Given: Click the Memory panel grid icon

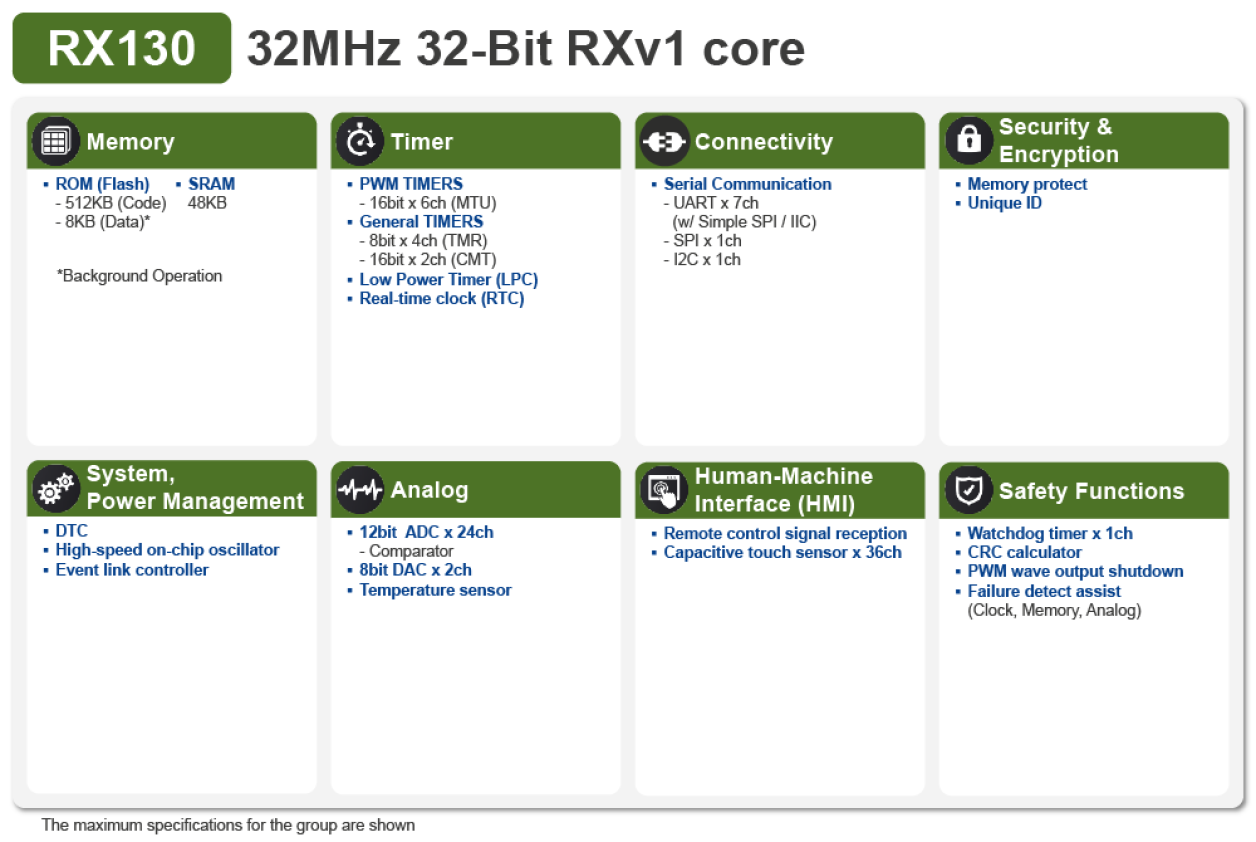Looking at the screenshot, I should (55, 140).
